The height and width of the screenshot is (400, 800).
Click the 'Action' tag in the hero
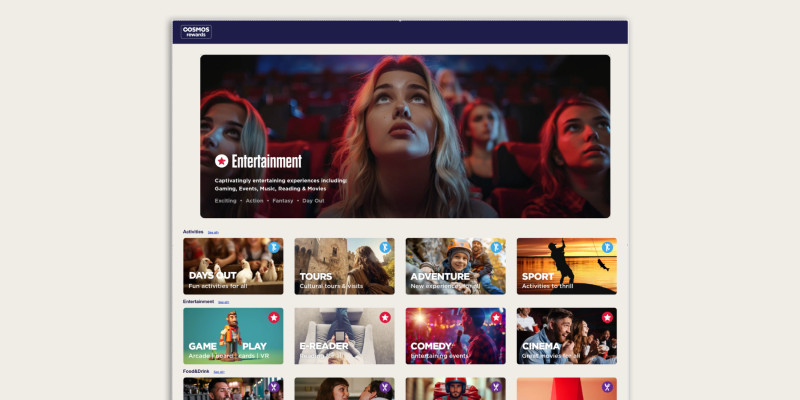coord(255,201)
